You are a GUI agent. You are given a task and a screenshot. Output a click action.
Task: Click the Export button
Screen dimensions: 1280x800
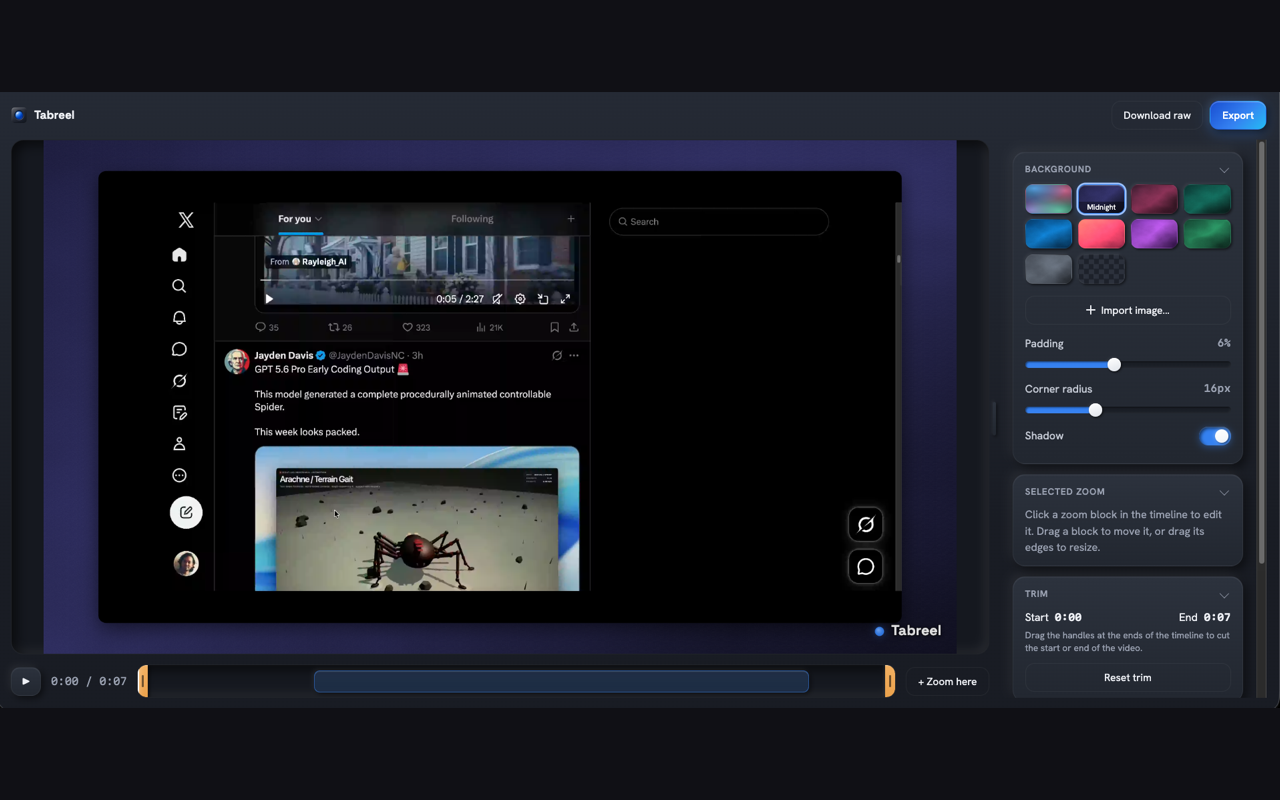(1238, 115)
